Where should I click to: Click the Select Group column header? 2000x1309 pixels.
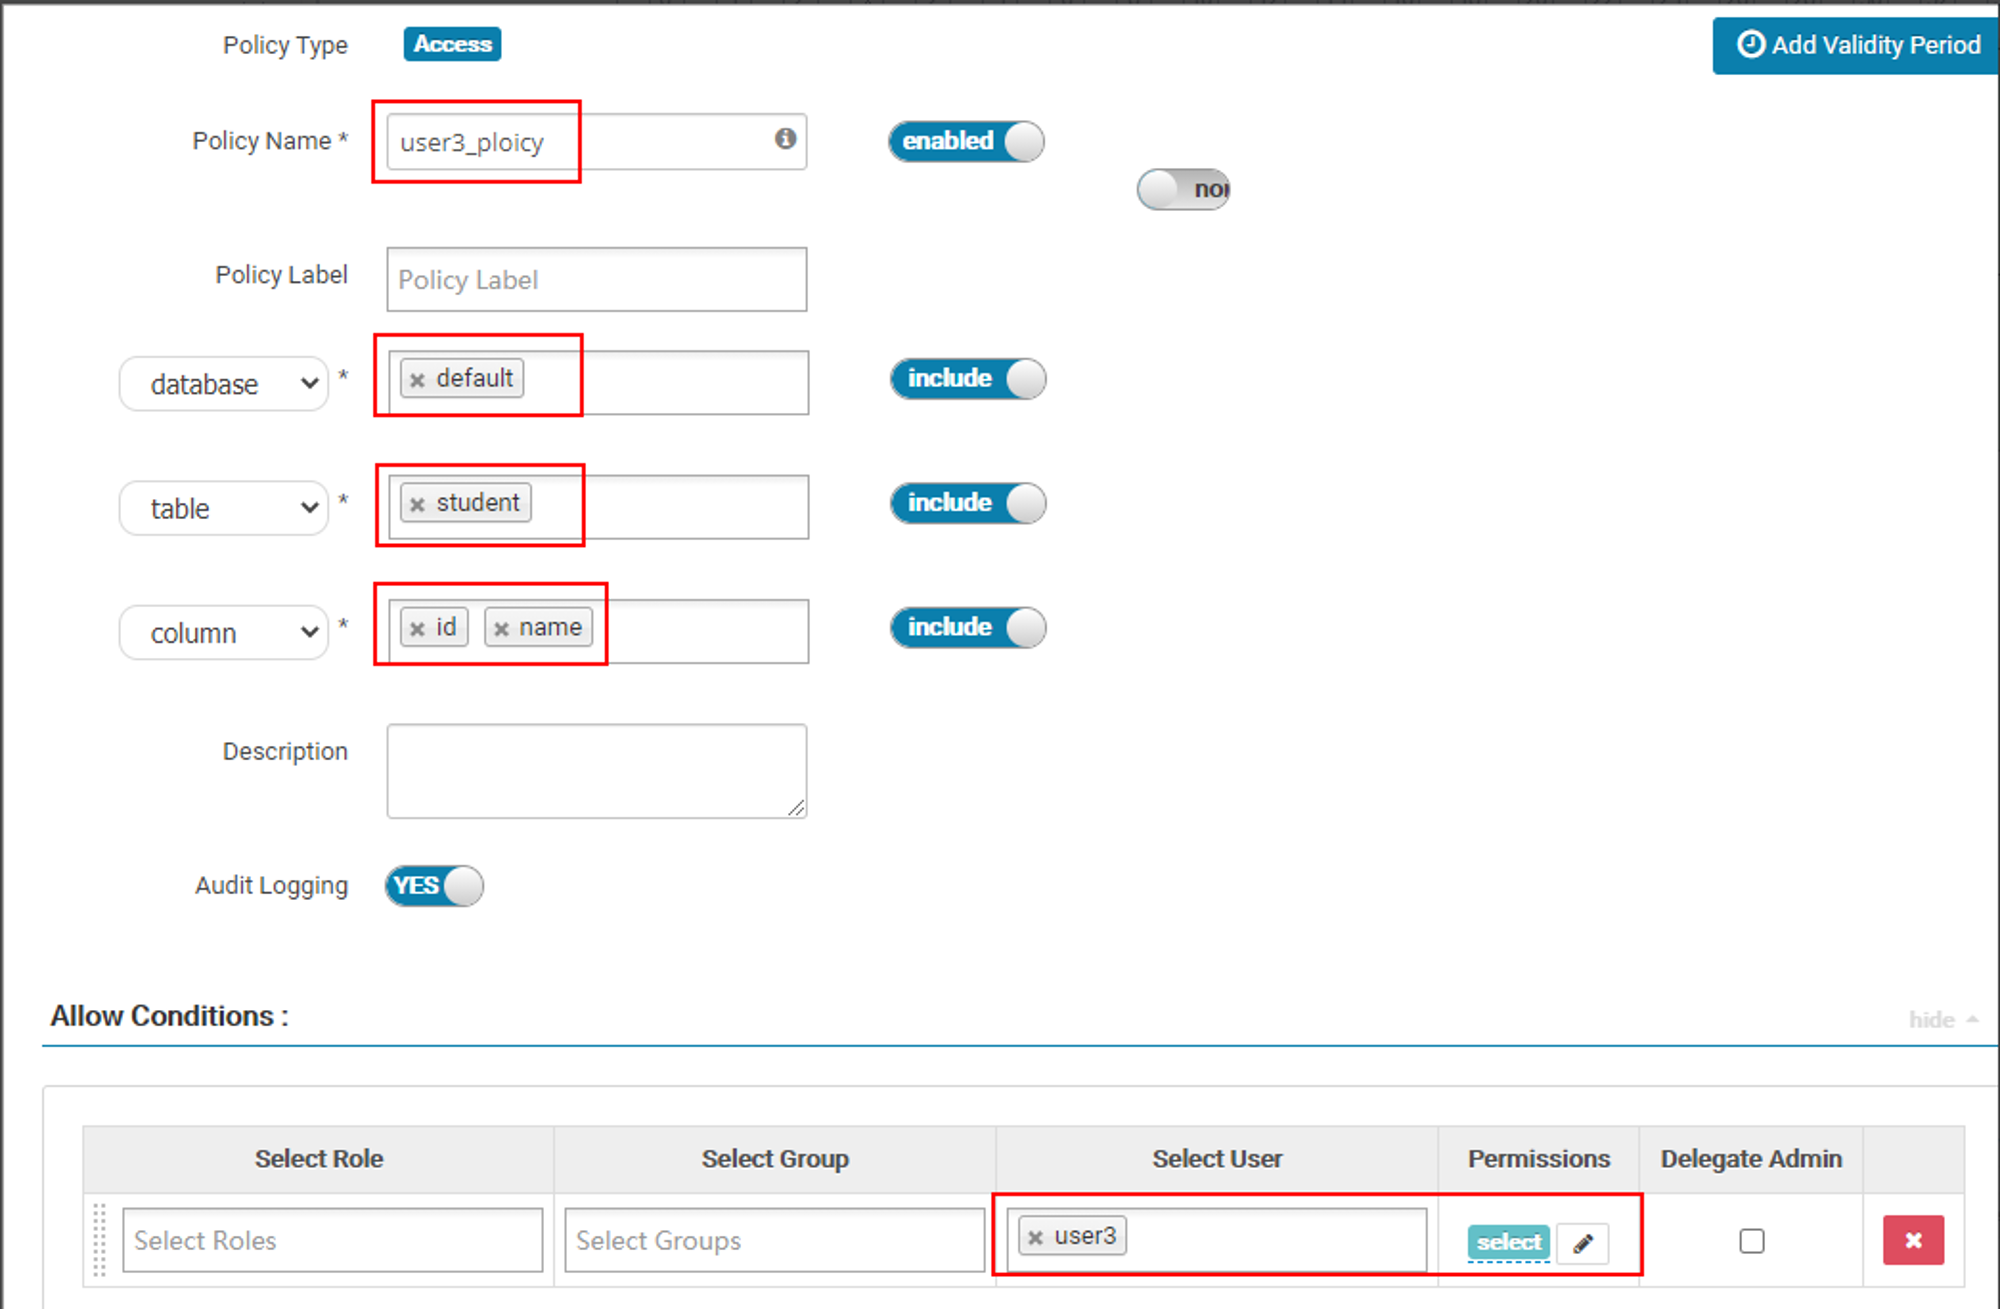point(775,1159)
